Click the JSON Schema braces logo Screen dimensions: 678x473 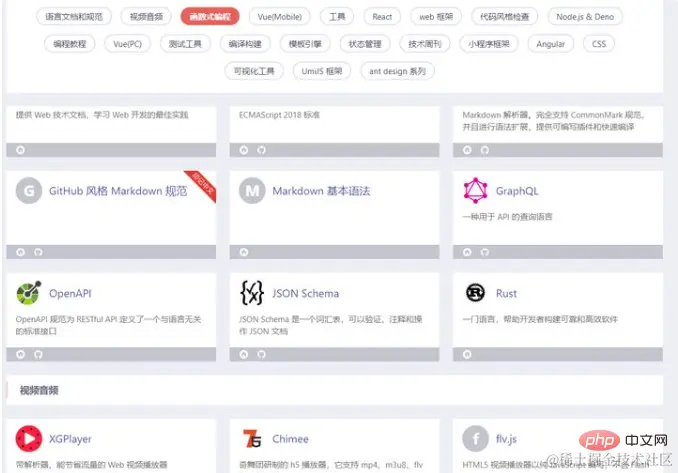tap(252, 293)
